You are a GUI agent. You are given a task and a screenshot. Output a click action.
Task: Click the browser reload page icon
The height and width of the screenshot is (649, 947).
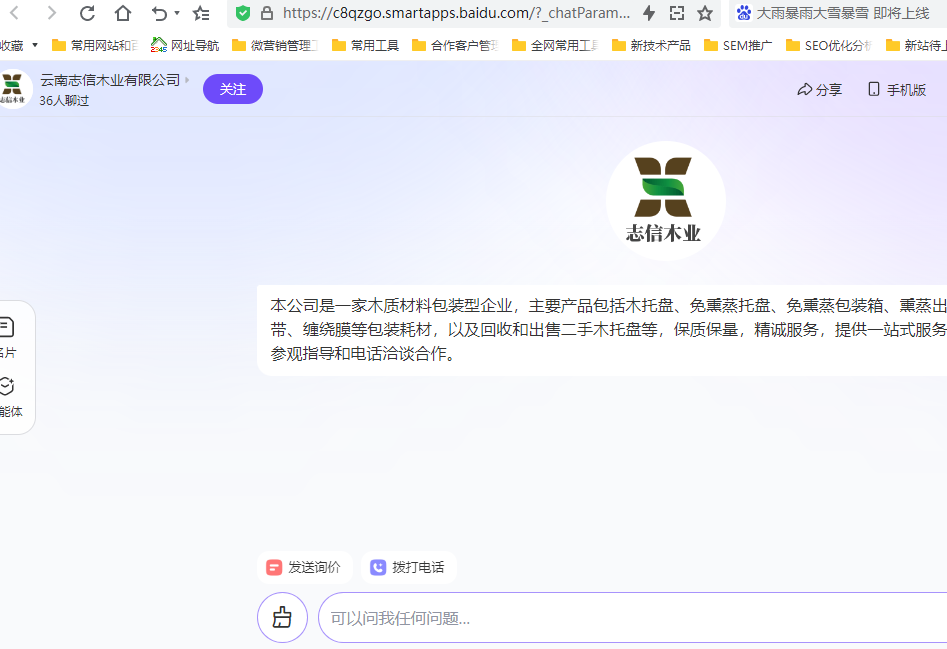pyautogui.click(x=87, y=13)
